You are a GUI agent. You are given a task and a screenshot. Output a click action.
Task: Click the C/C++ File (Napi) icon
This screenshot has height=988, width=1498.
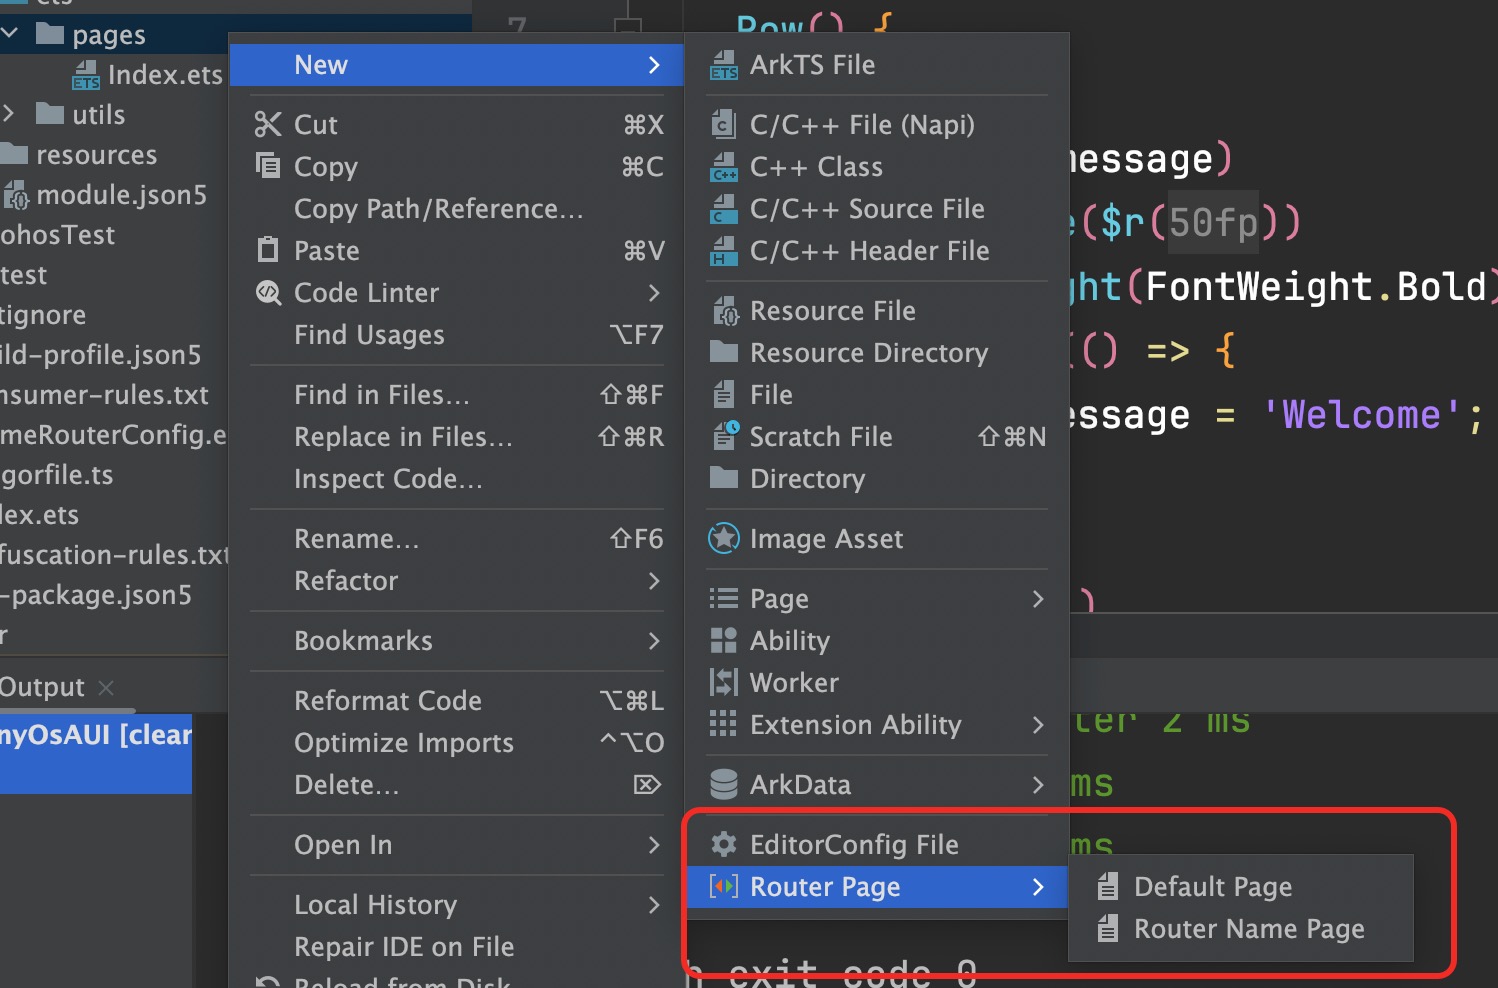[724, 125]
